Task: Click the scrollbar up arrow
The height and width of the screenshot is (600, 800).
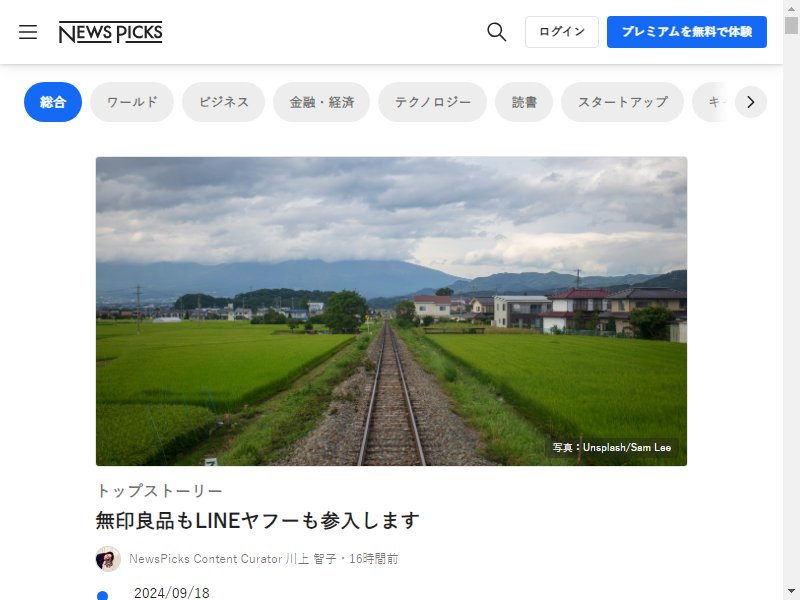Action: point(791,8)
